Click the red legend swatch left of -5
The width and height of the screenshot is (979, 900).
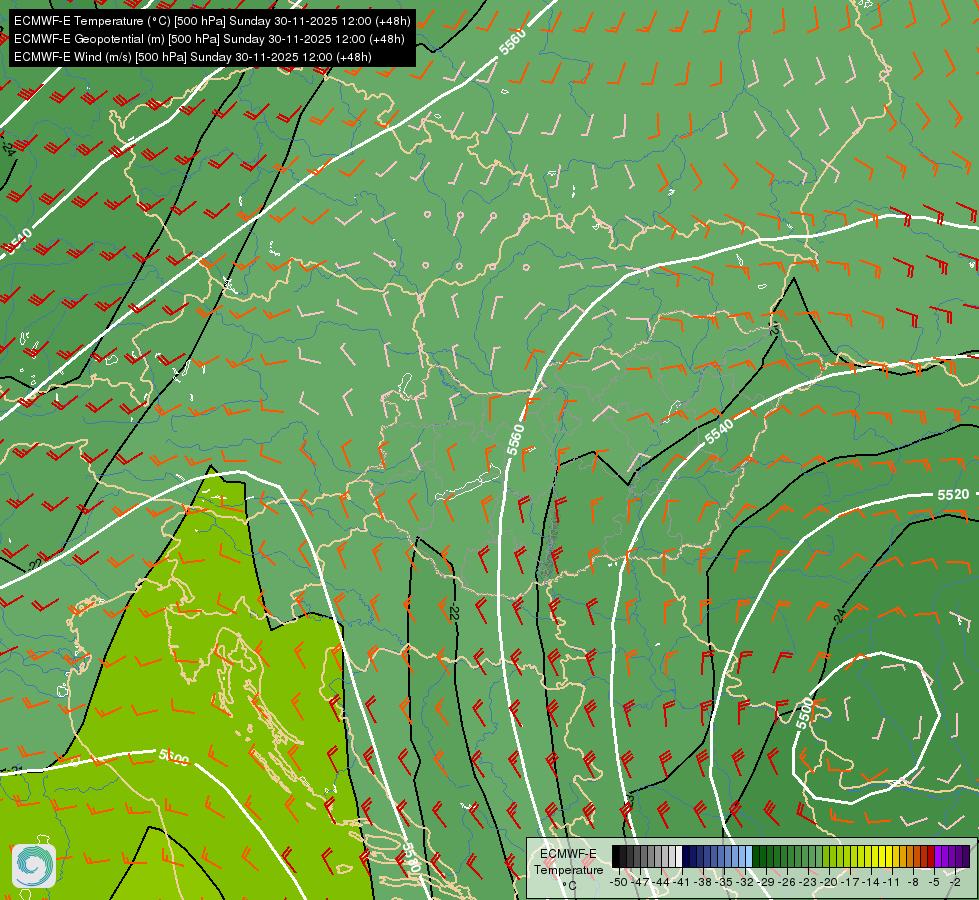(x=931, y=856)
